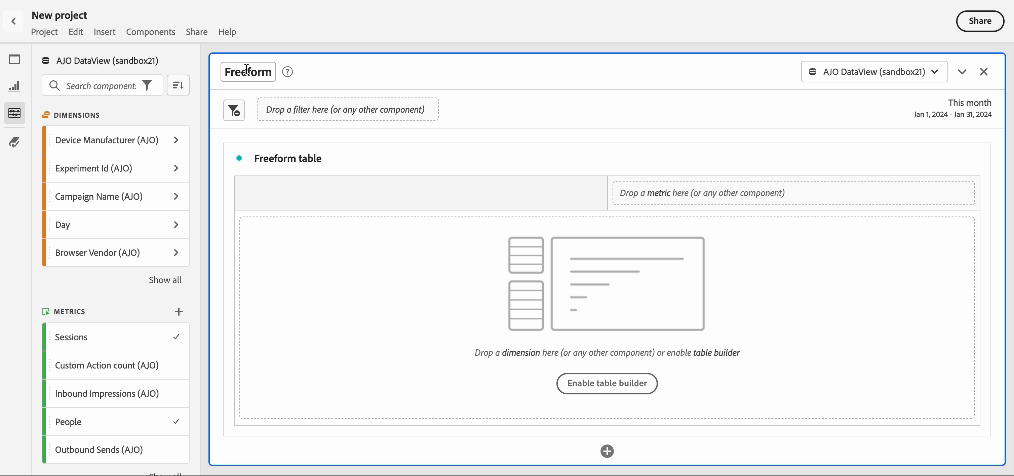Open the Components menu

click(x=151, y=32)
